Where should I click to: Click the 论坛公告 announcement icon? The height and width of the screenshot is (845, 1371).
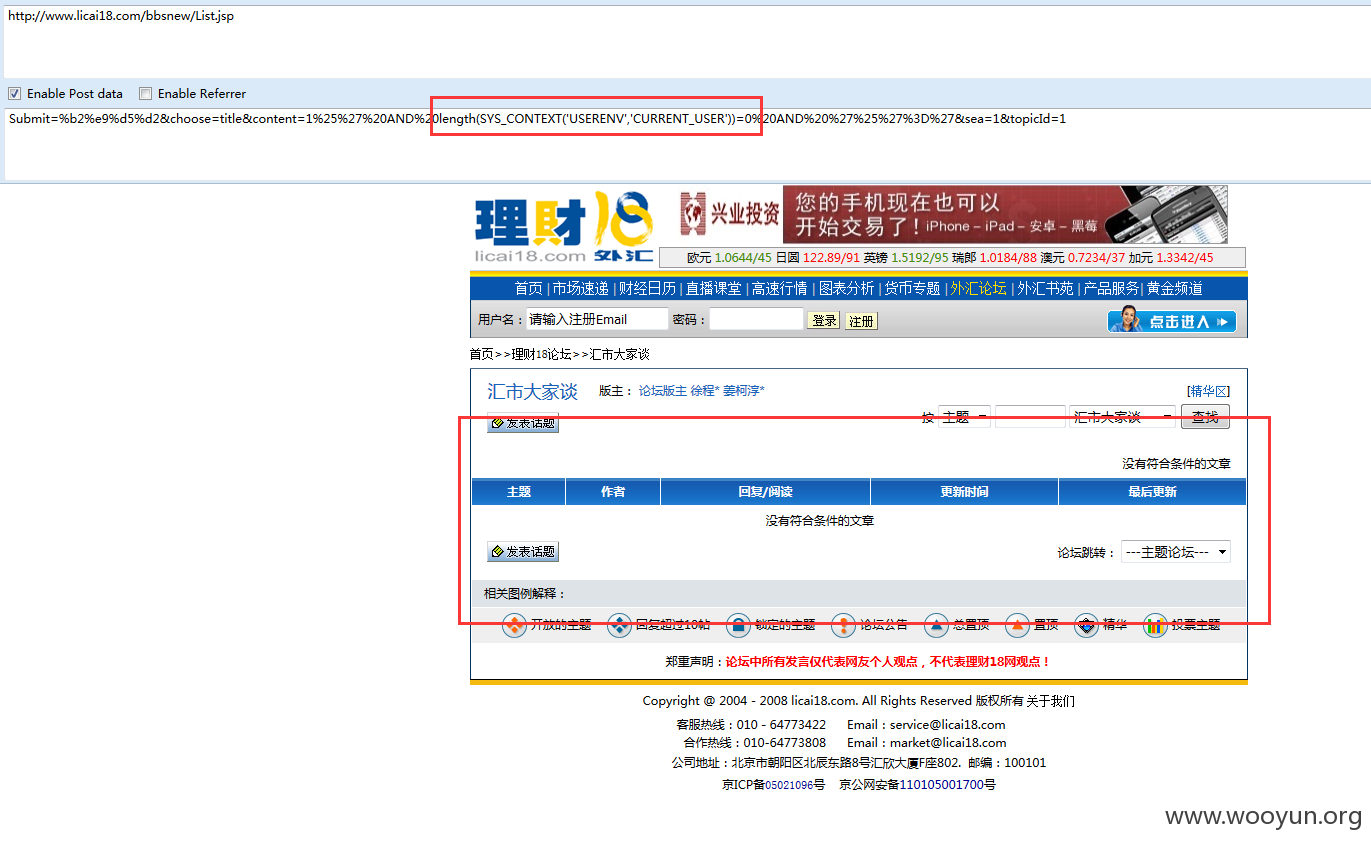click(x=843, y=626)
